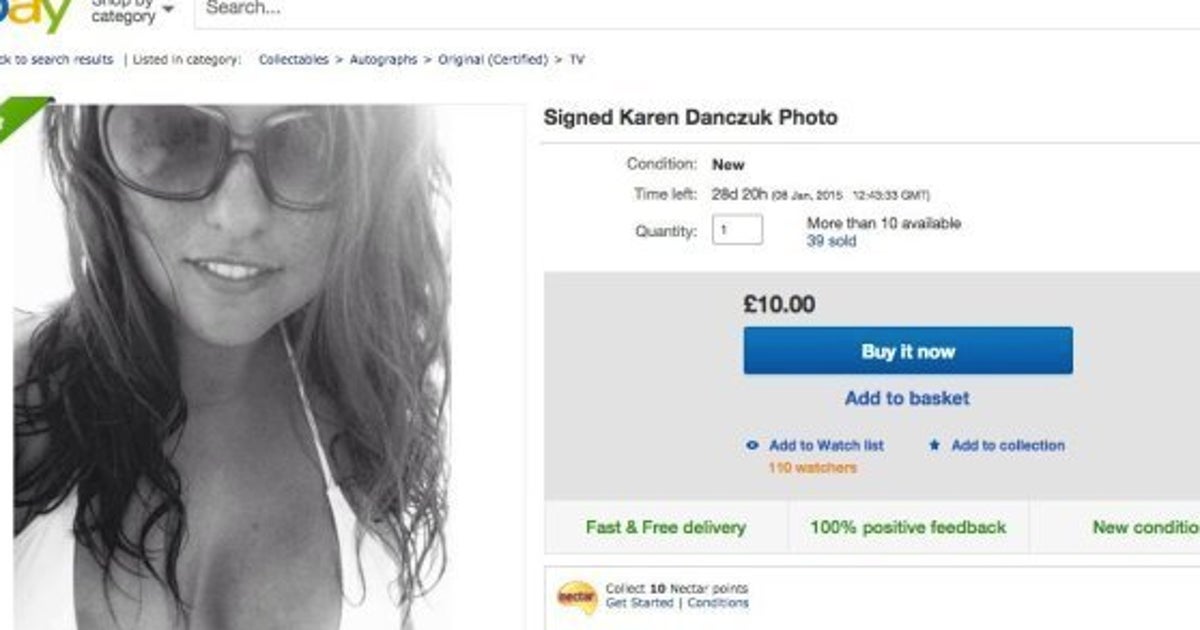Screen dimensions: 1200x630
Task: View the 39 sold link
Action: click(x=831, y=241)
